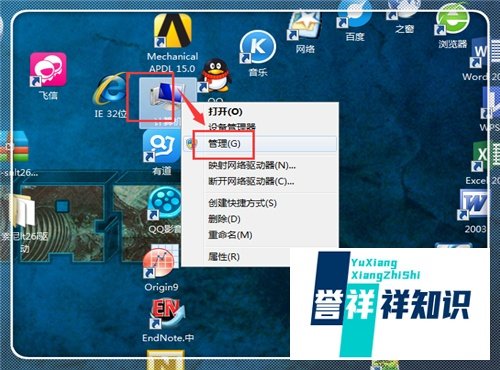Open the QQ penguin icon

tap(215, 76)
